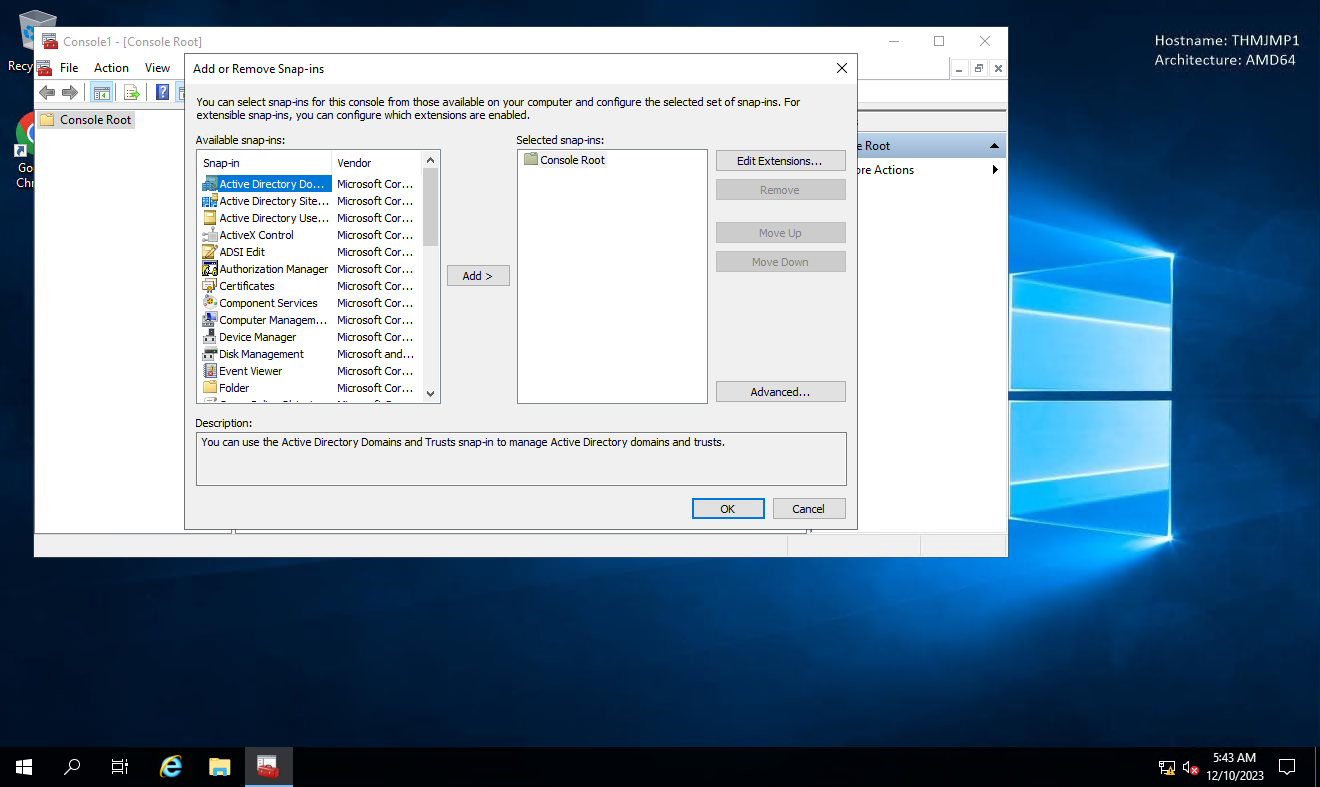This screenshot has width=1320, height=787.
Task: Select the Component Services snap-in icon
Action: coord(210,303)
